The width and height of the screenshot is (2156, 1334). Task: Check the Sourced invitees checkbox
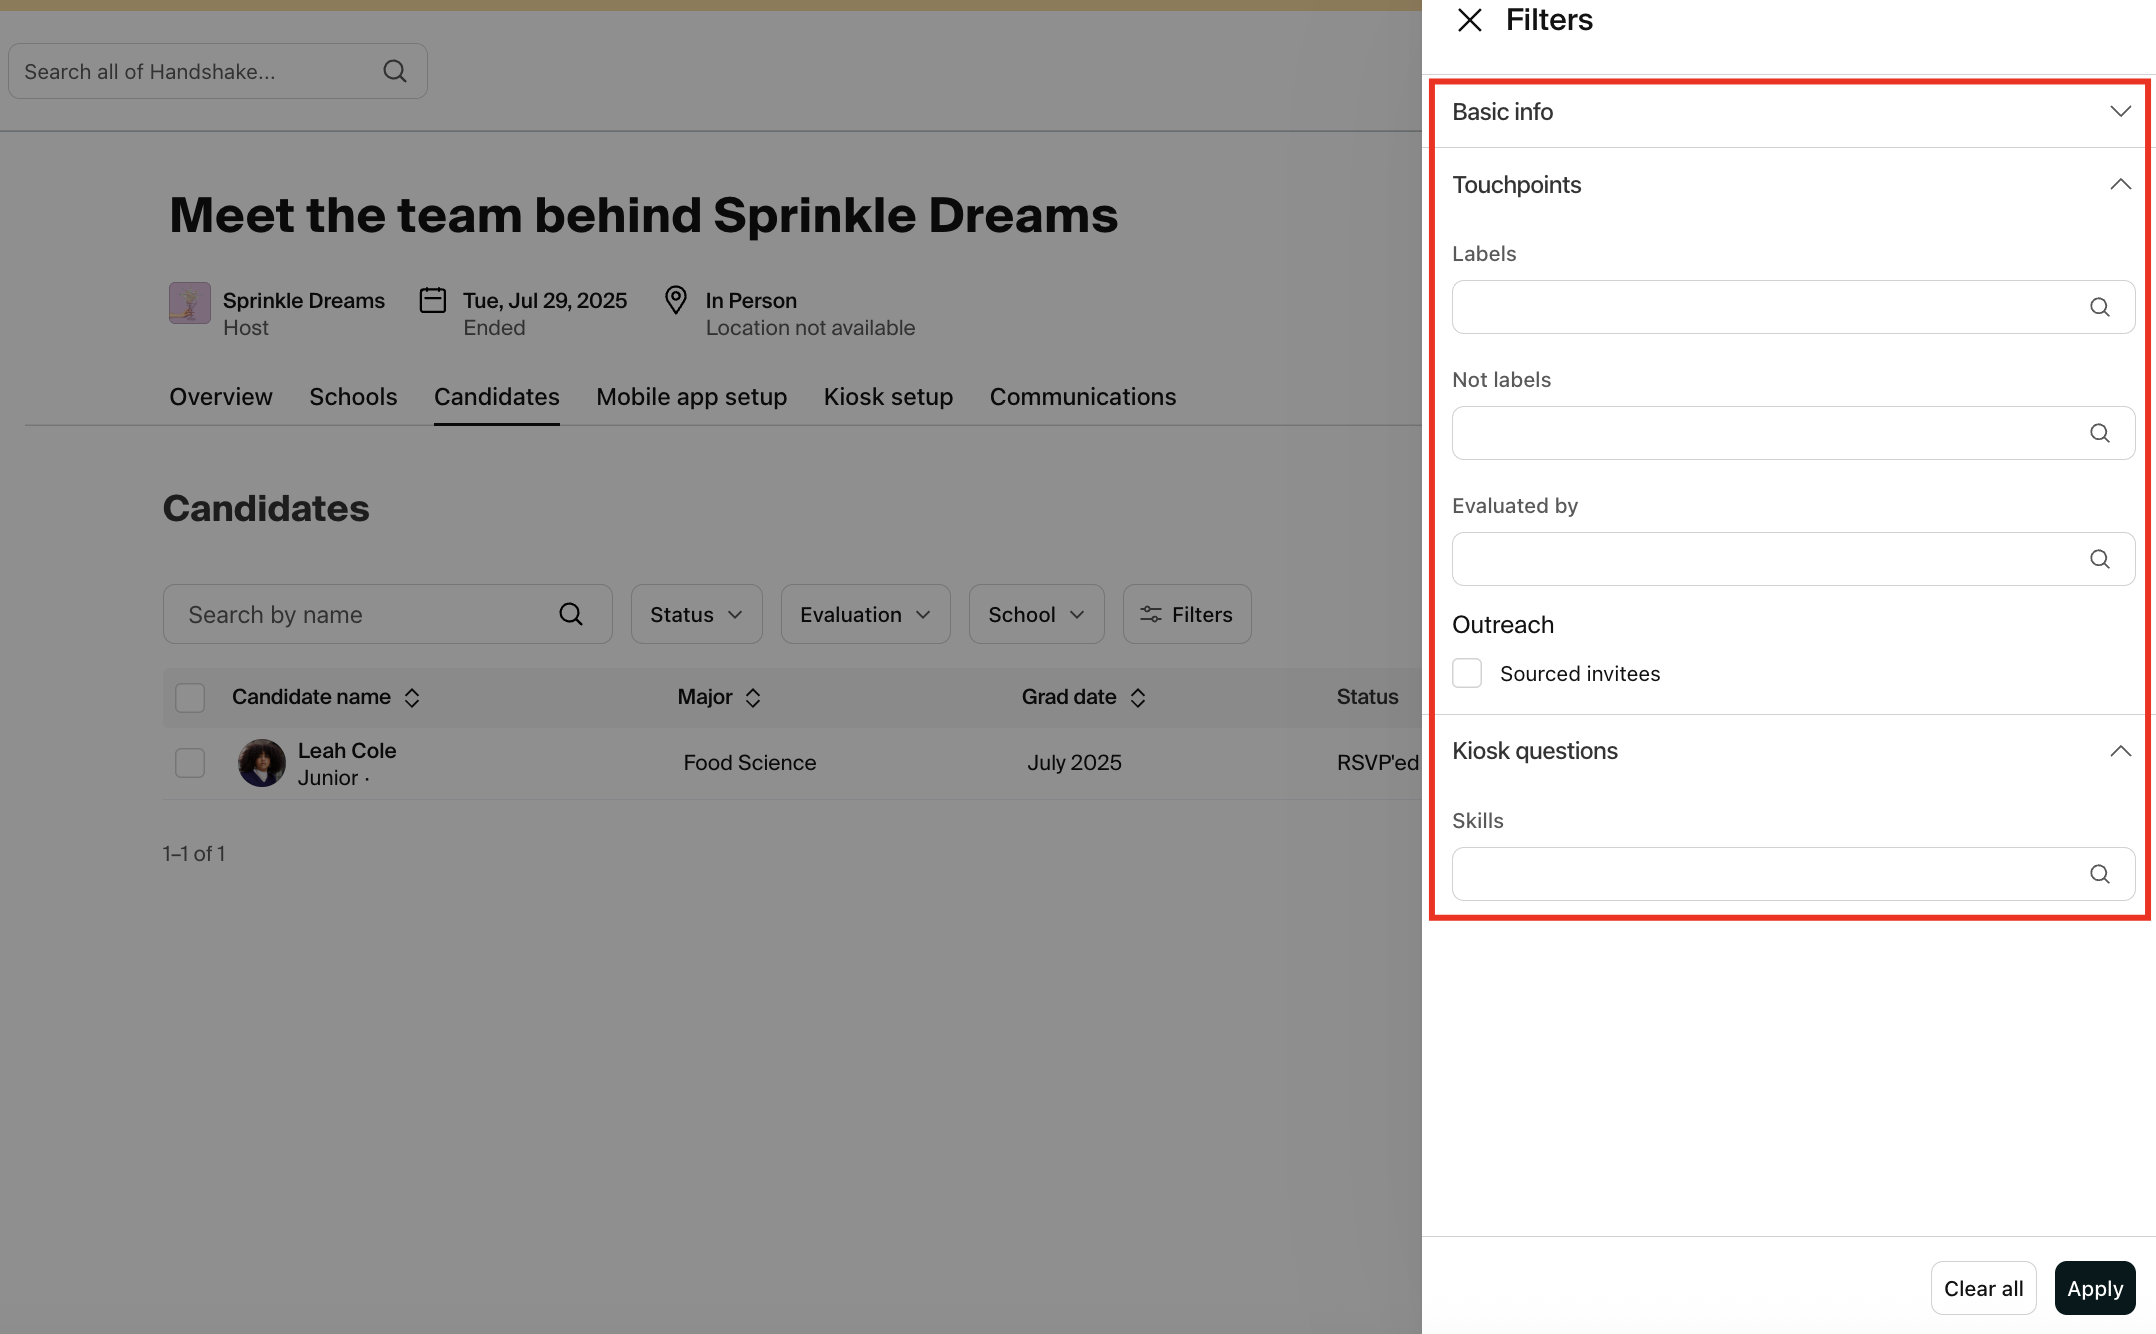(1467, 673)
